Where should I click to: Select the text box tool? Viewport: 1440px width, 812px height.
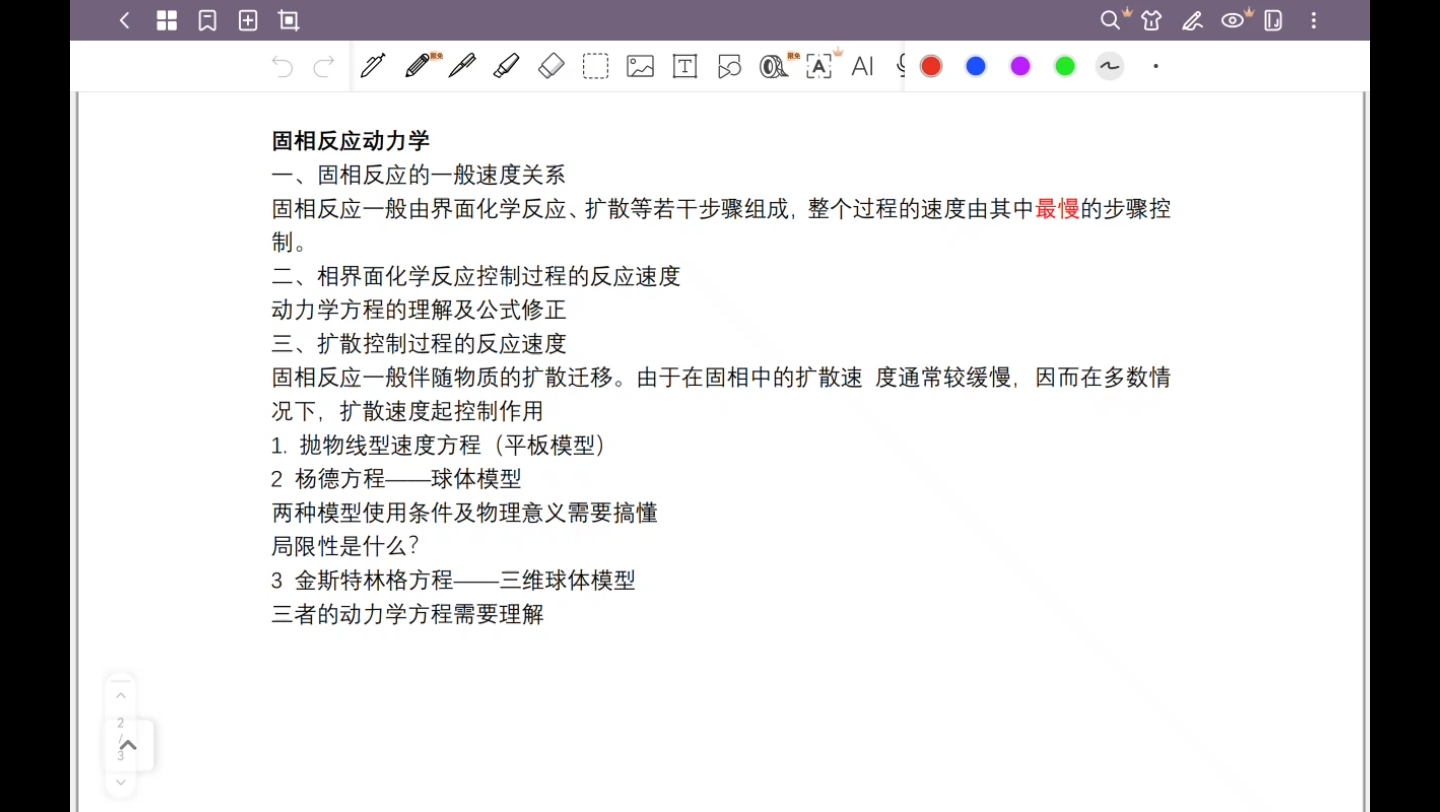685,66
